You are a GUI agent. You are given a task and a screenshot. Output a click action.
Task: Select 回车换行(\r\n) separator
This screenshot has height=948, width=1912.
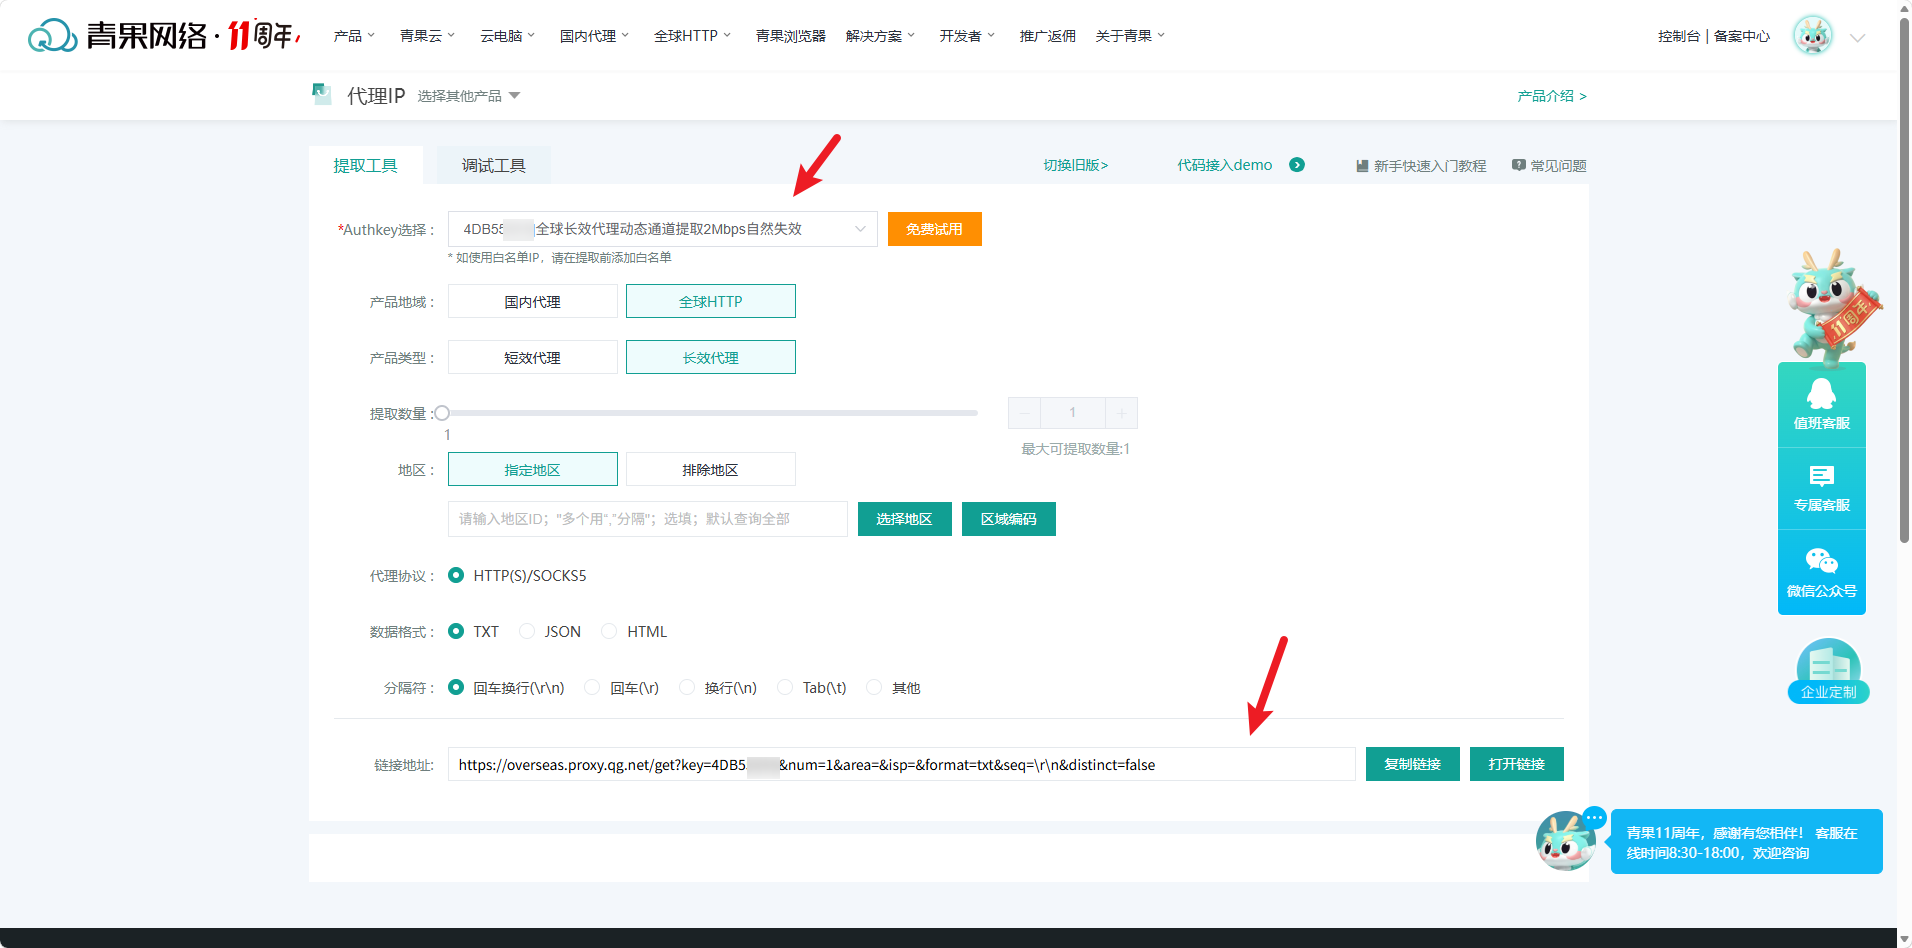[456, 687]
